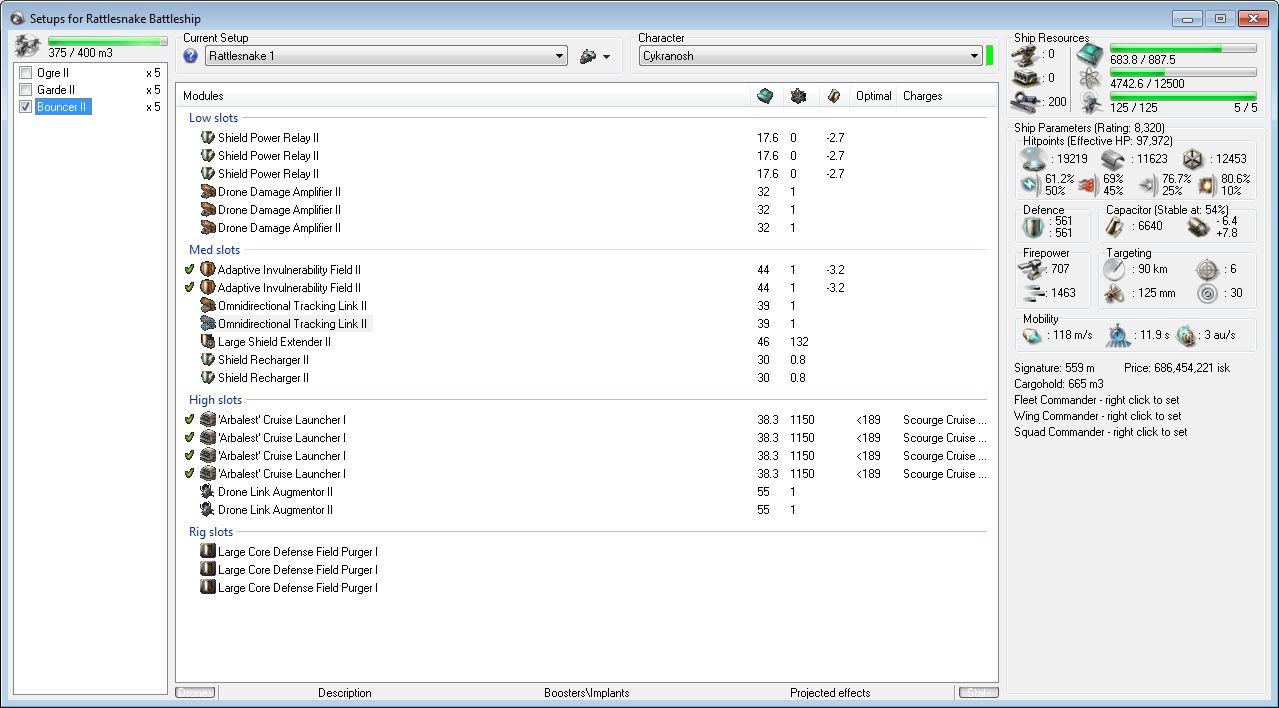Click the shield hitpoints icon showing 19219
This screenshot has width=1279, height=708.
pyautogui.click(x=1031, y=159)
